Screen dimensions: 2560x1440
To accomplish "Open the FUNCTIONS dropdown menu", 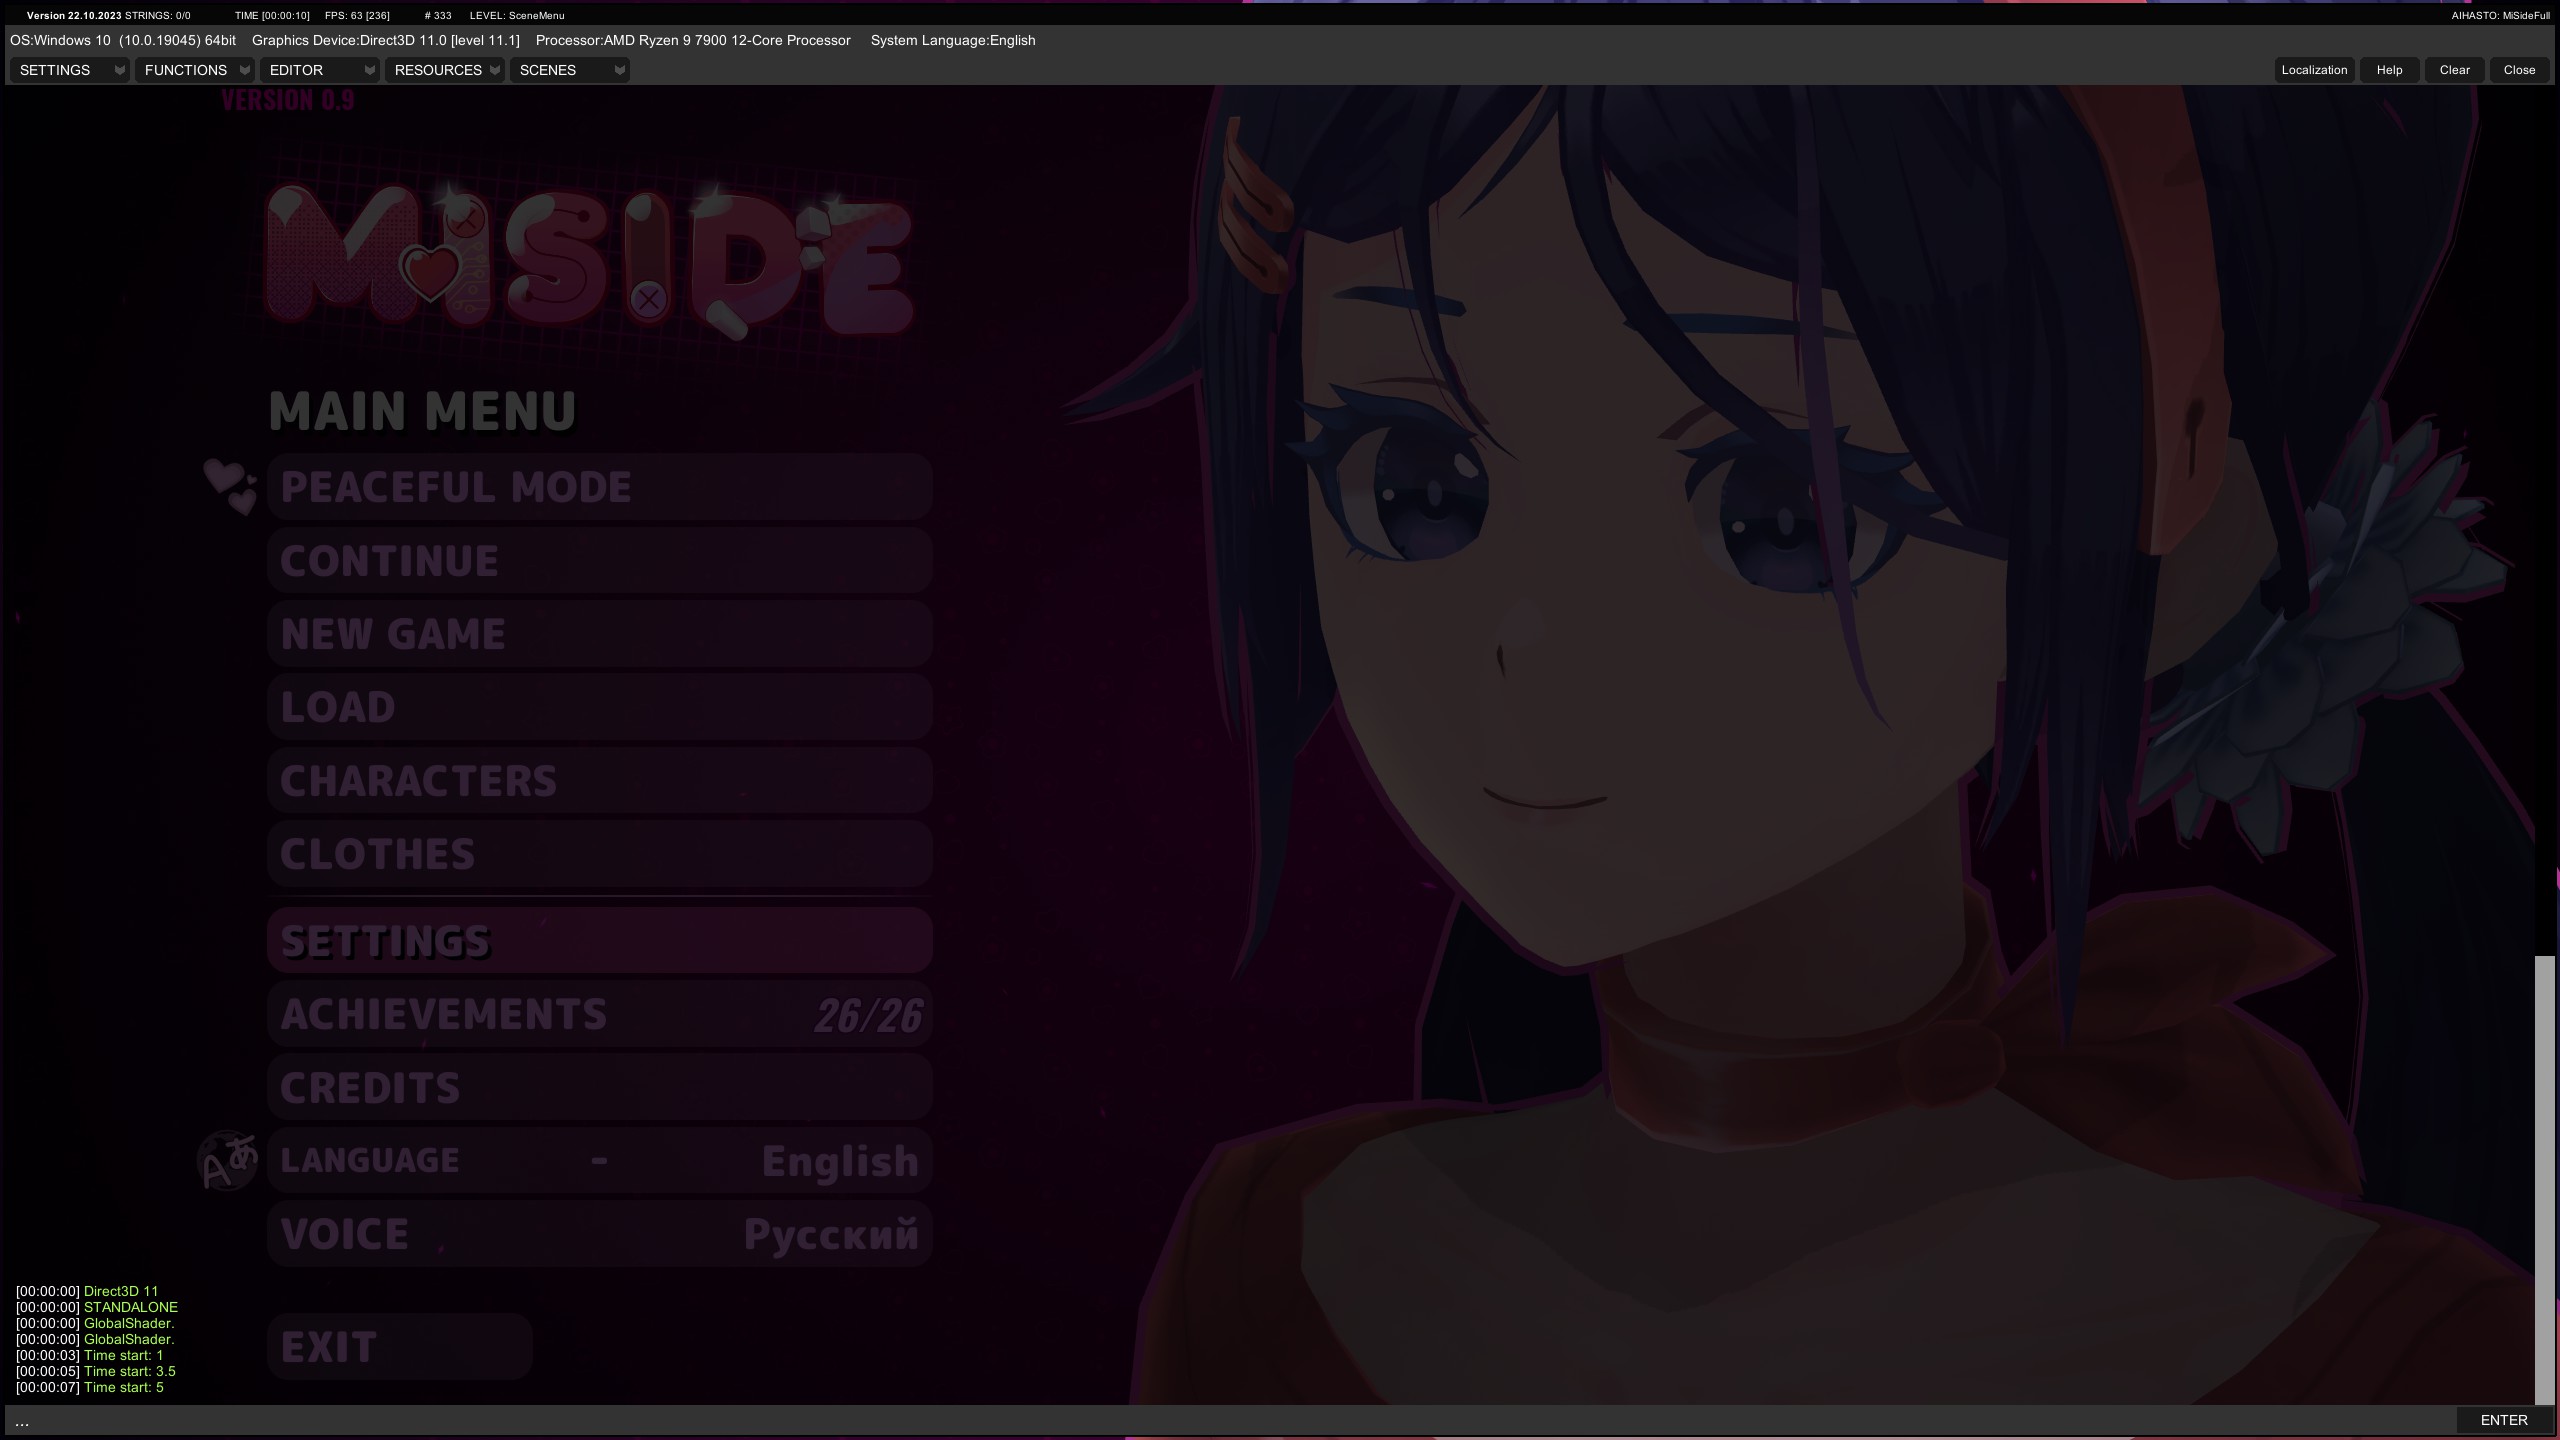I will tap(194, 70).
